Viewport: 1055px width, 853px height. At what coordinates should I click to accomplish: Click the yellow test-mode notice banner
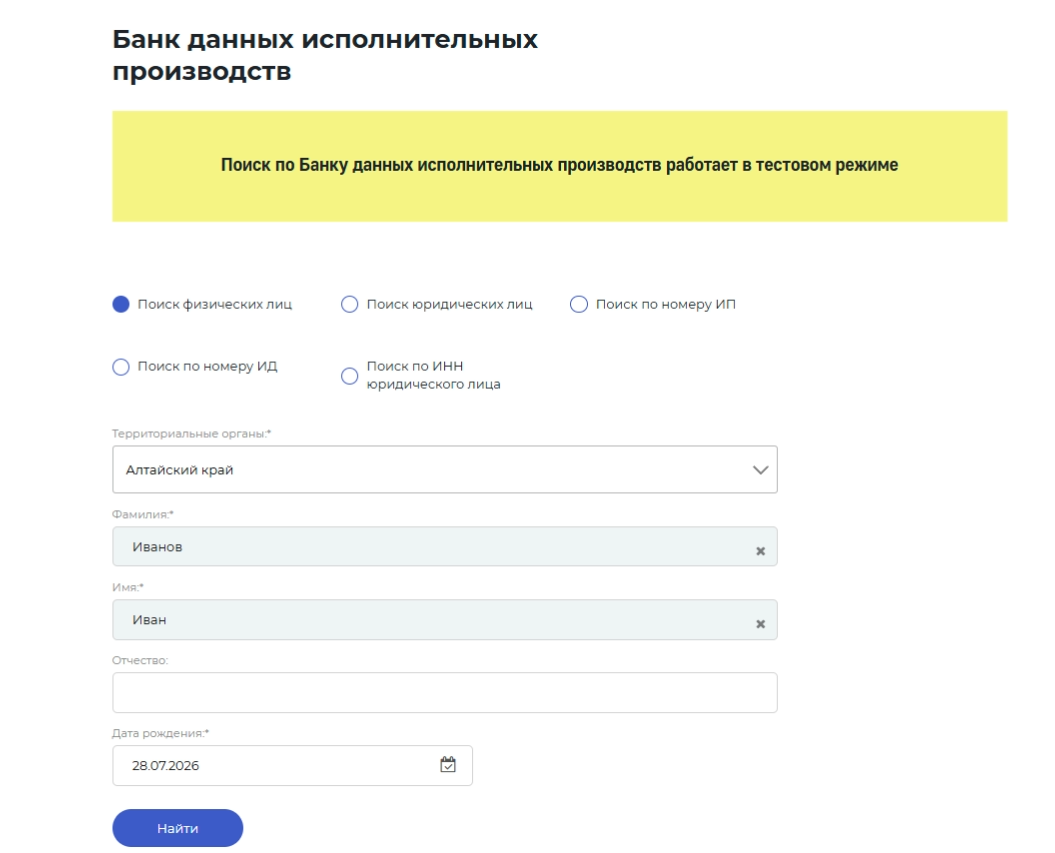[560, 166]
